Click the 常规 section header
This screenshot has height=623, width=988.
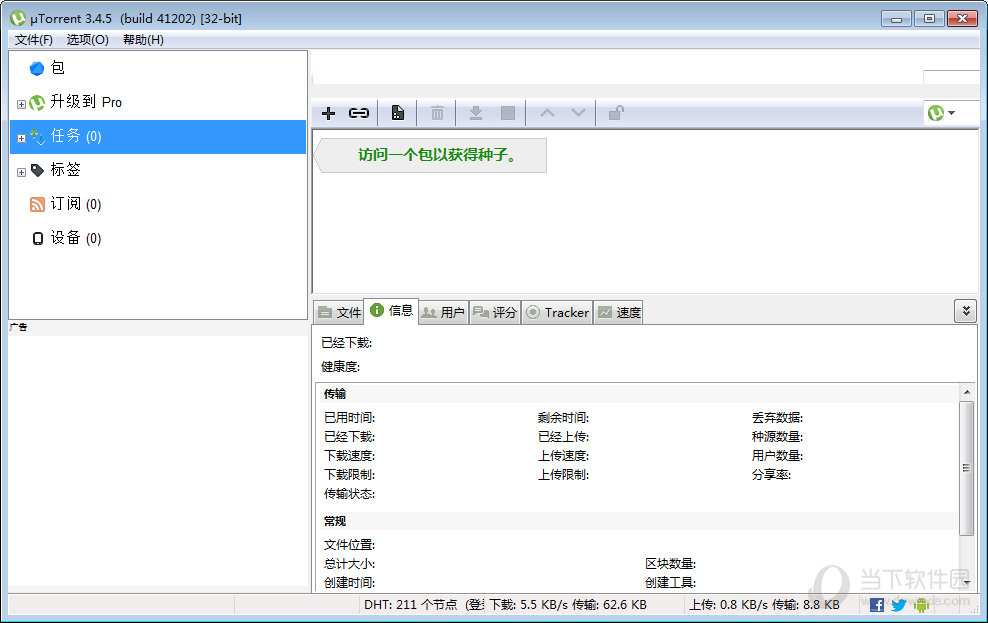(335, 522)
